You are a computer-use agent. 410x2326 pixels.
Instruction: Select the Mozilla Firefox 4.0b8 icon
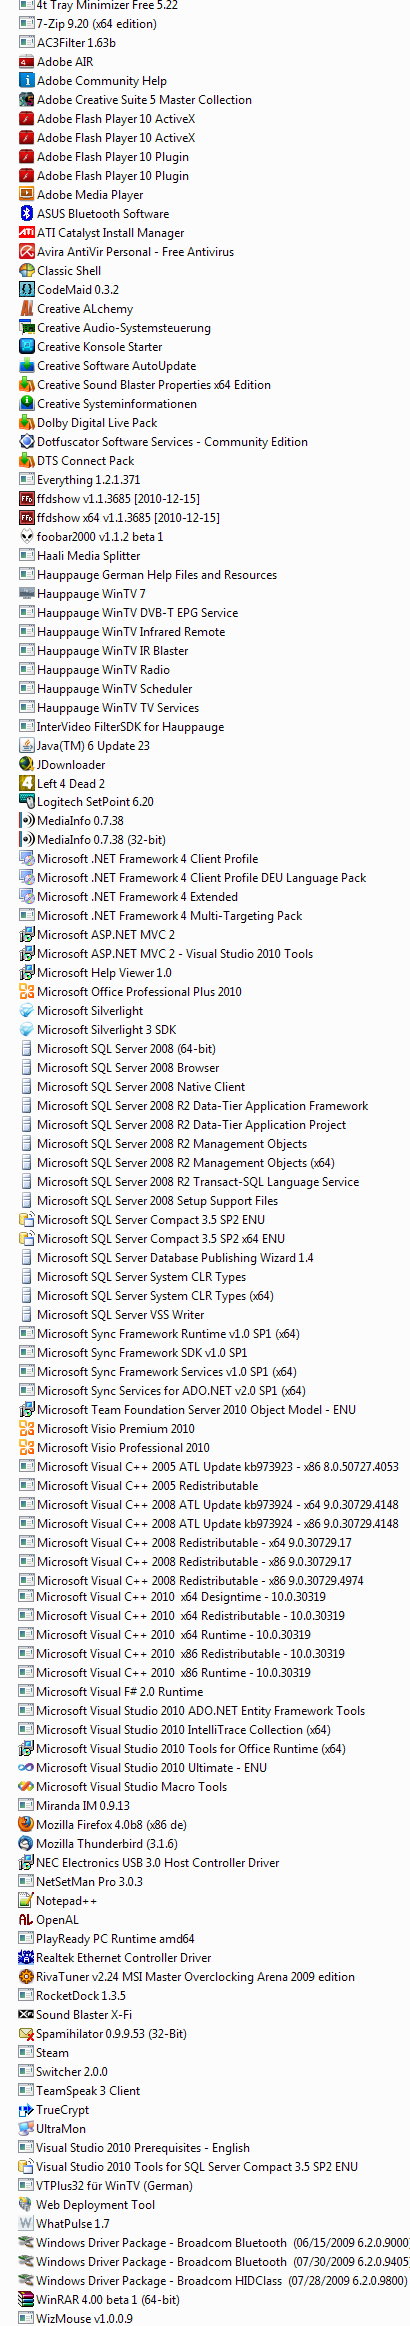tap(27, 1825)
